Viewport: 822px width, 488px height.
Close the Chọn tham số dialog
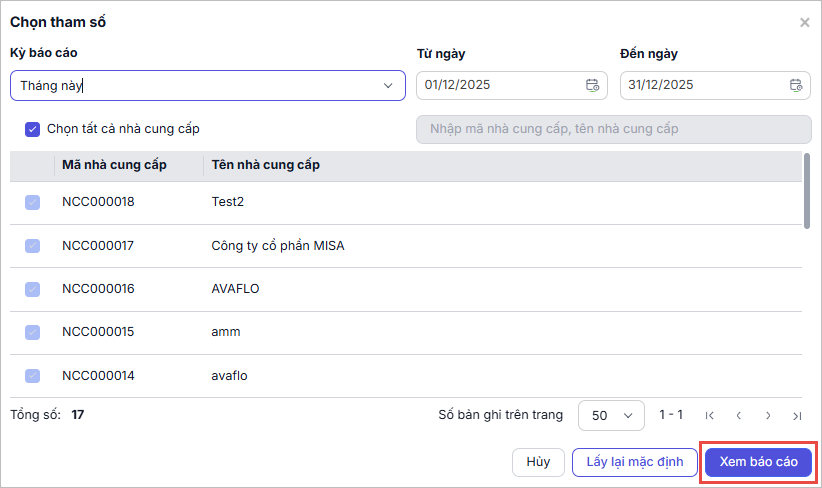tap(804, 22)
